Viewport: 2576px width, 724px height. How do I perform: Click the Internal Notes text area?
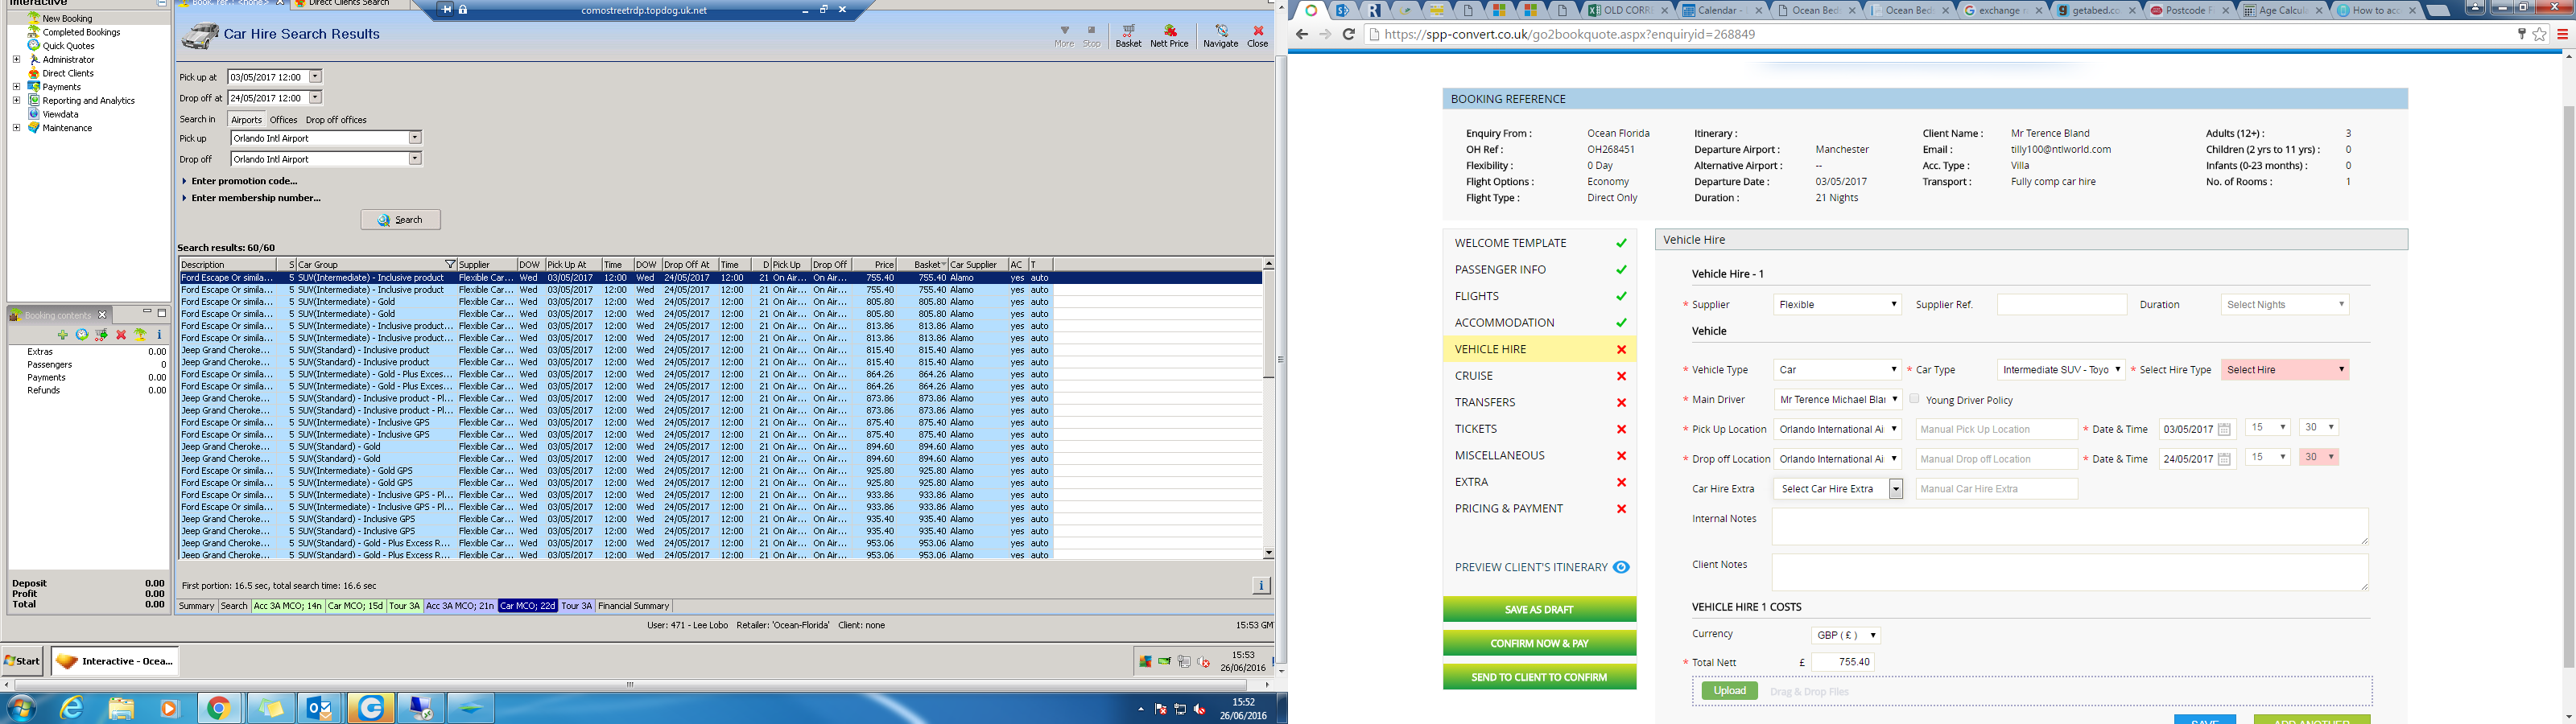(x=2069, y=527)
